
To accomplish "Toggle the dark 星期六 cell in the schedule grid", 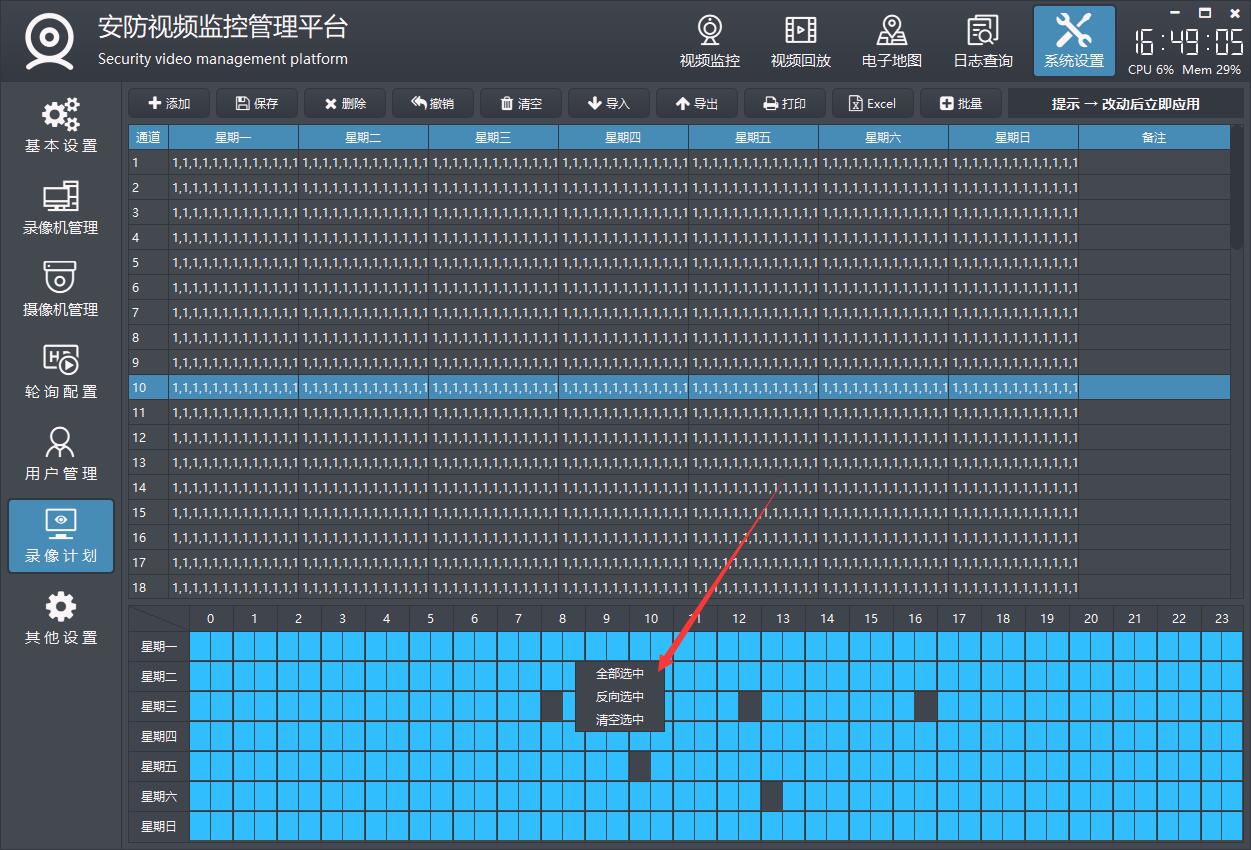I will click(x=771, y=796).
